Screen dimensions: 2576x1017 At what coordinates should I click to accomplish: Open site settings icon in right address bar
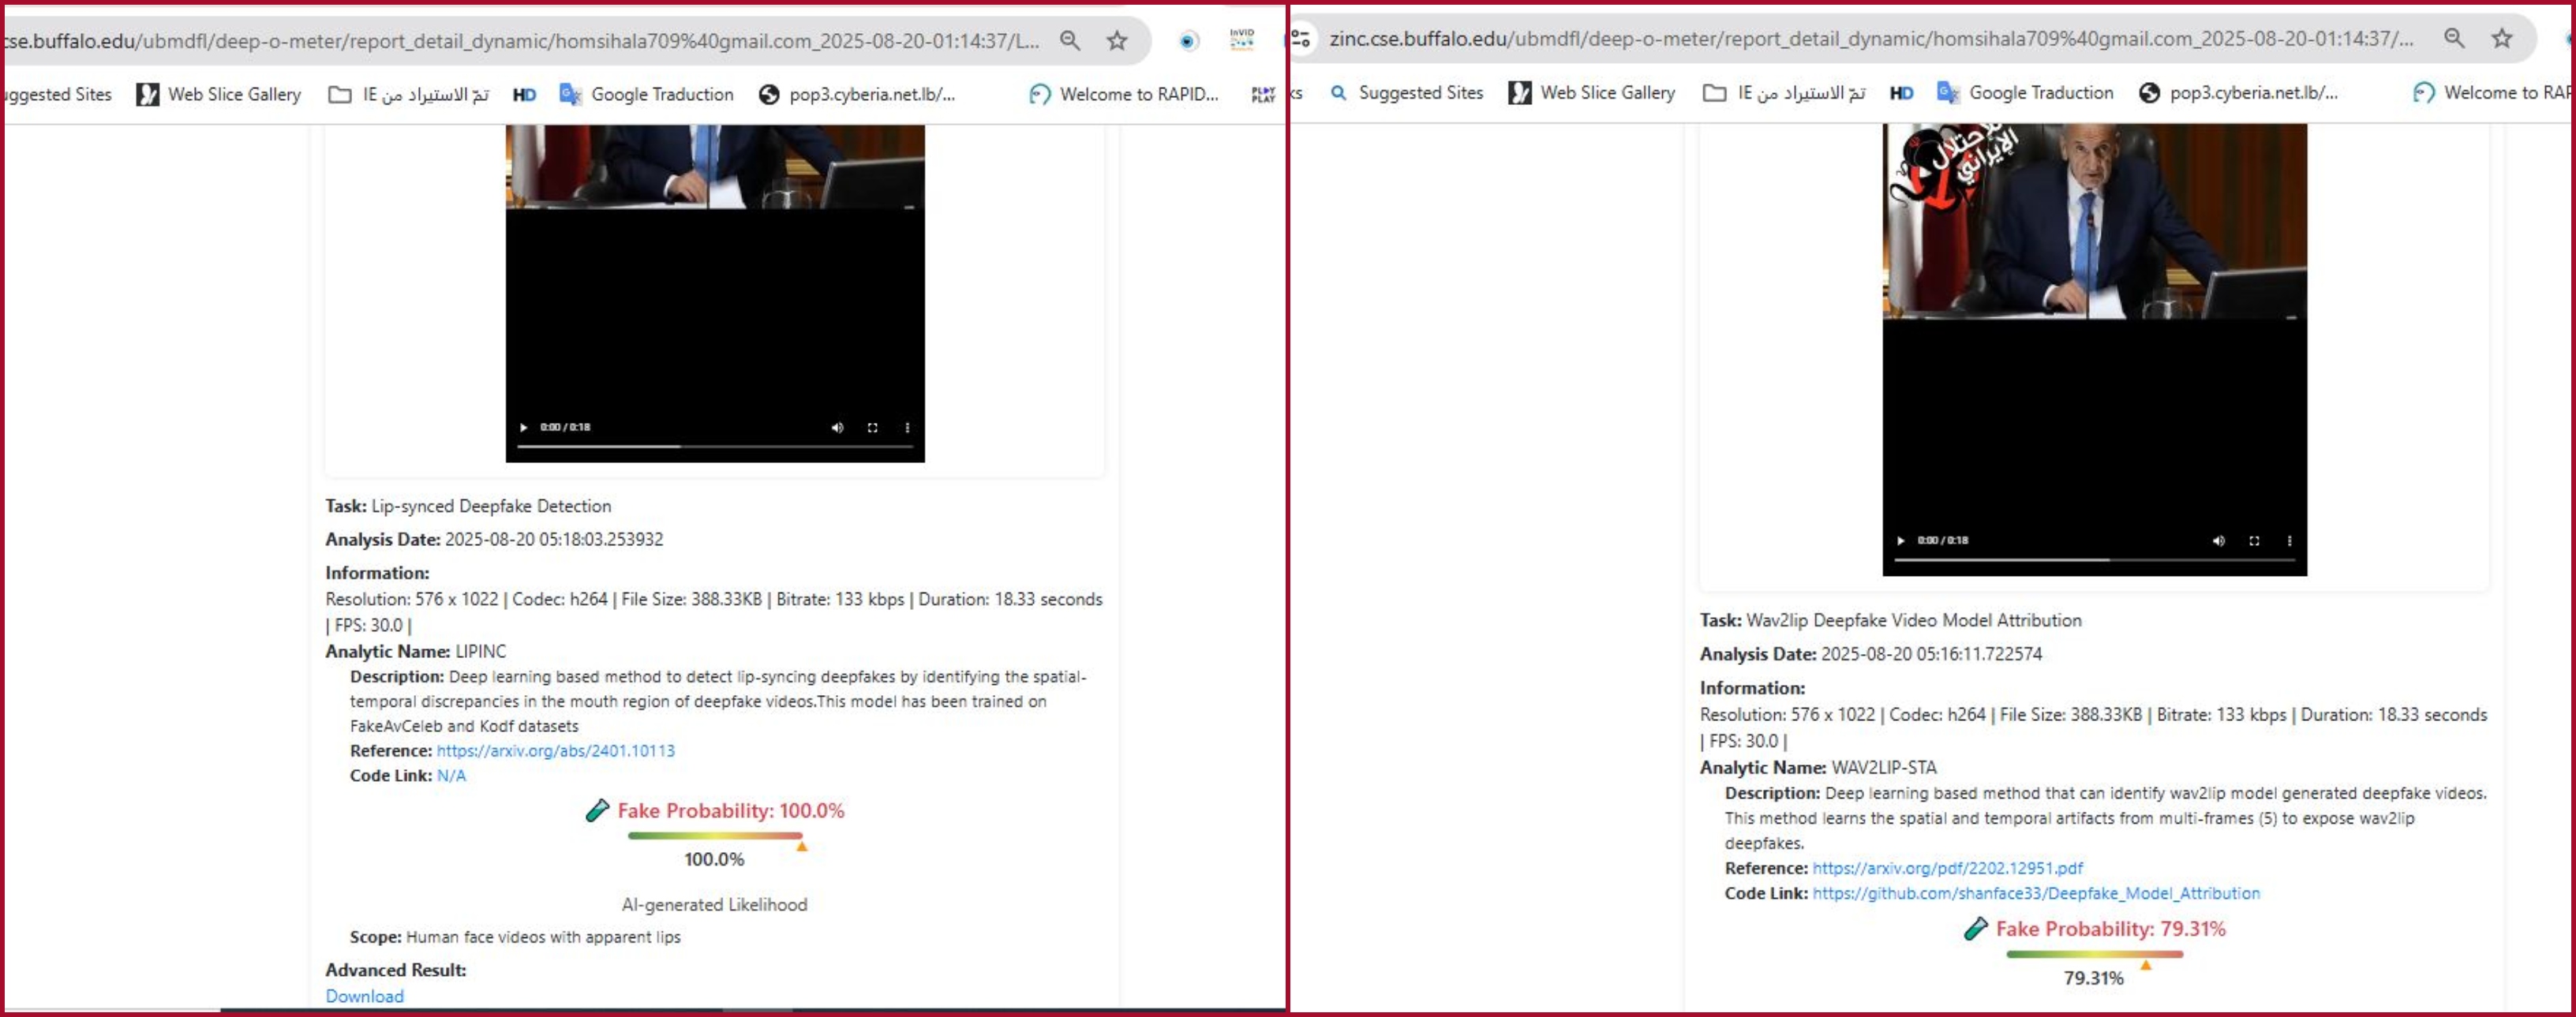click(x=1301, y=38)
